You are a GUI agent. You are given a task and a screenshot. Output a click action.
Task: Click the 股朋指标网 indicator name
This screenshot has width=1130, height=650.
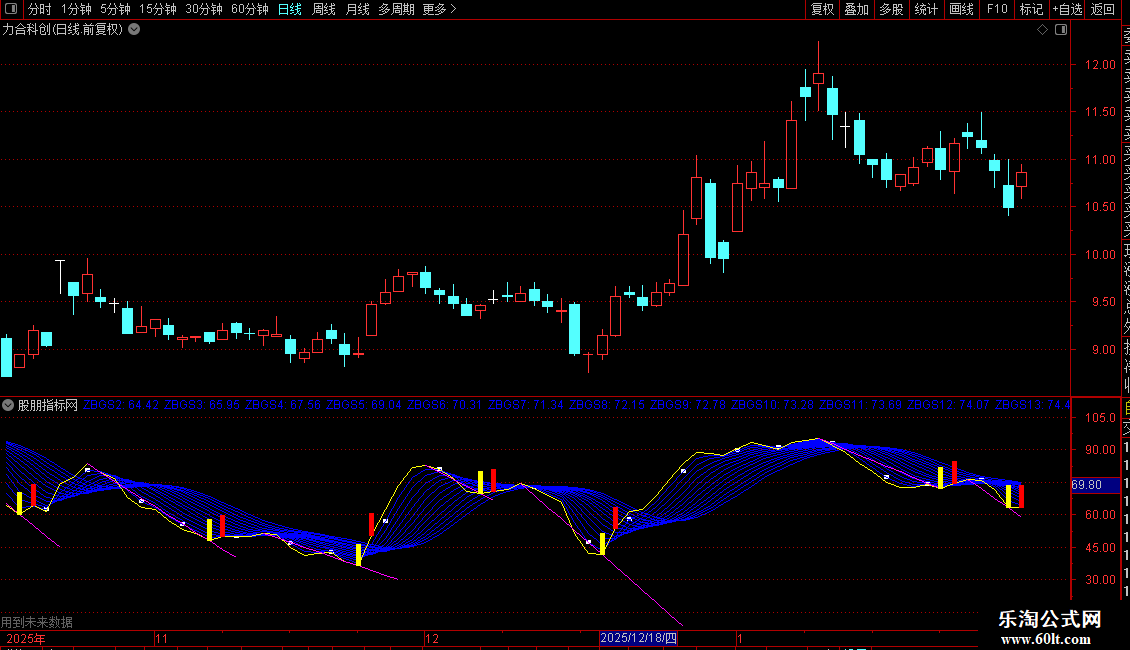pyautogui.click(x=48, y=406)
